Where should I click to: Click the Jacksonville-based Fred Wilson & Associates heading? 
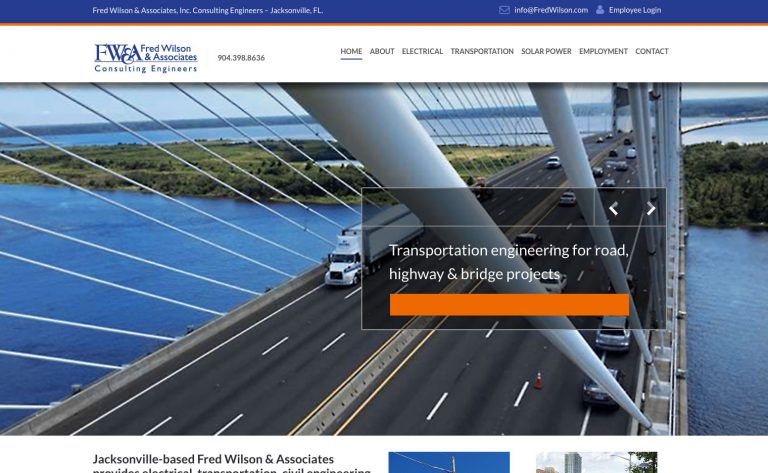213,460
